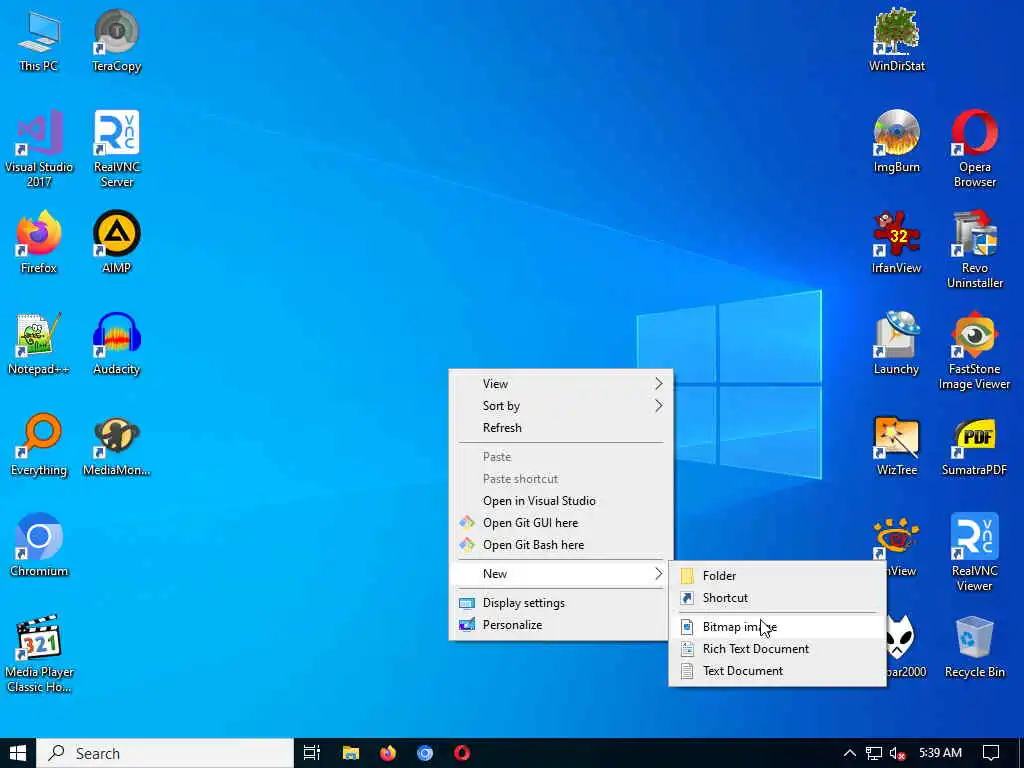This screenshot has width=1024, height=768.
Task: Select the Recycle Bin icon
Action: pos(974,647)
